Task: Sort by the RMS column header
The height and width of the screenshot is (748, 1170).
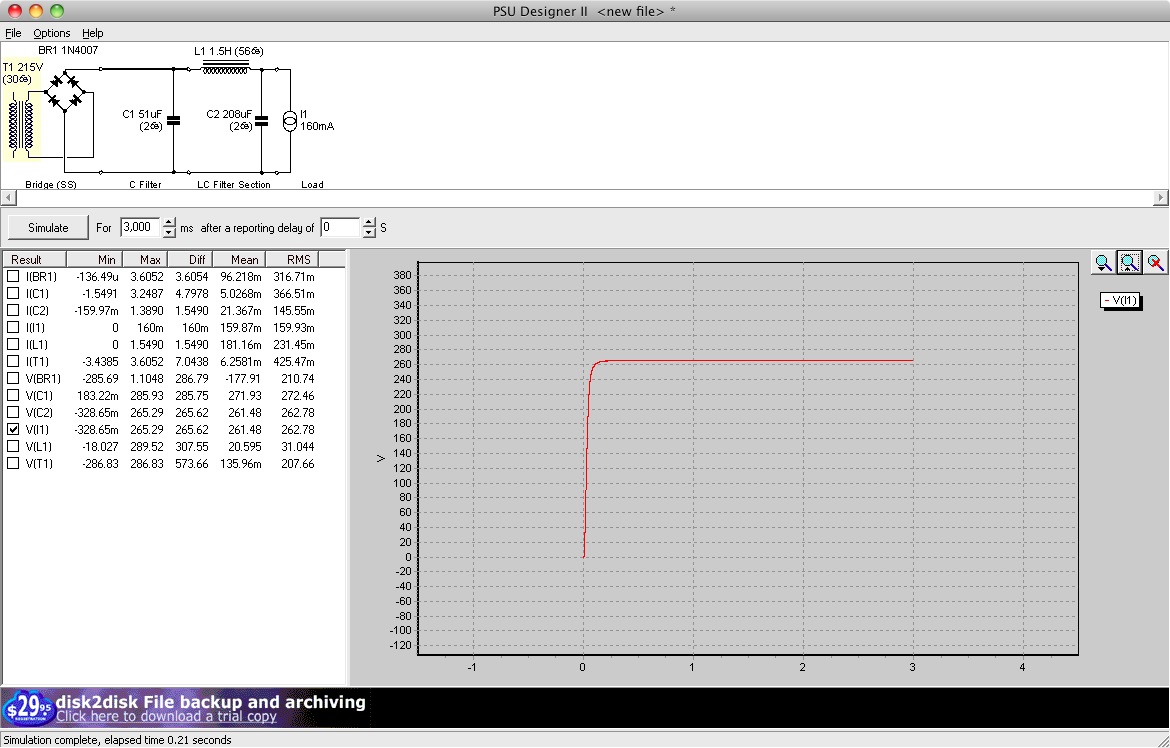Action: click(291, 260)
